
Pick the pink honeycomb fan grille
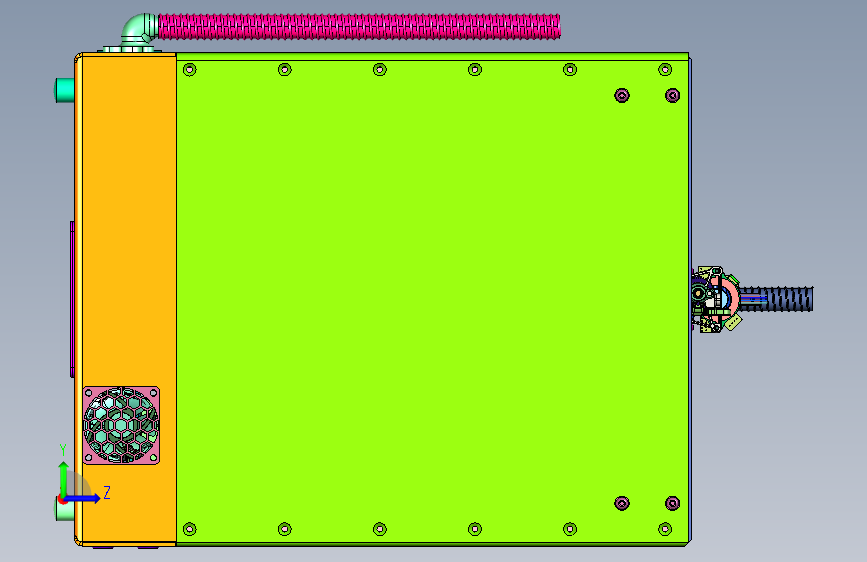click(x=121, y=425)
